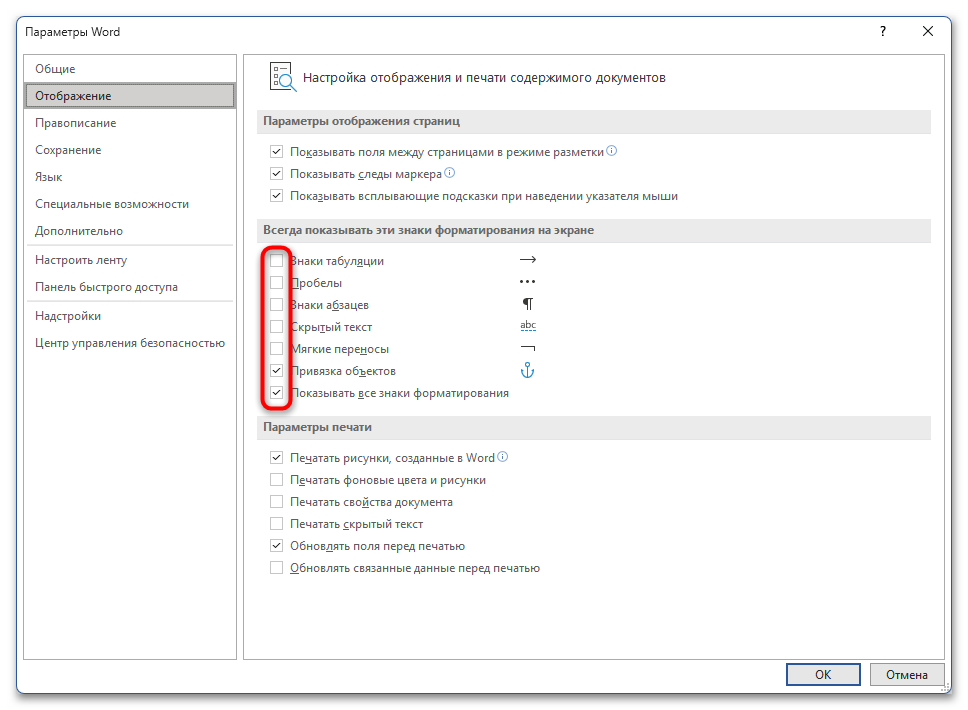Open "Настроить ленту" section

pyautogui.click(x=130, y=260)
